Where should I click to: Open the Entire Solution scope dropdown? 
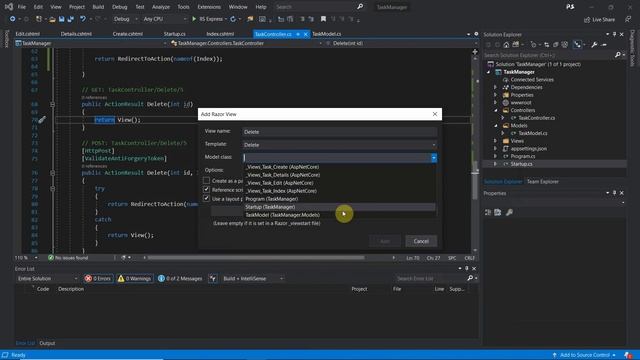coord(47,278)
